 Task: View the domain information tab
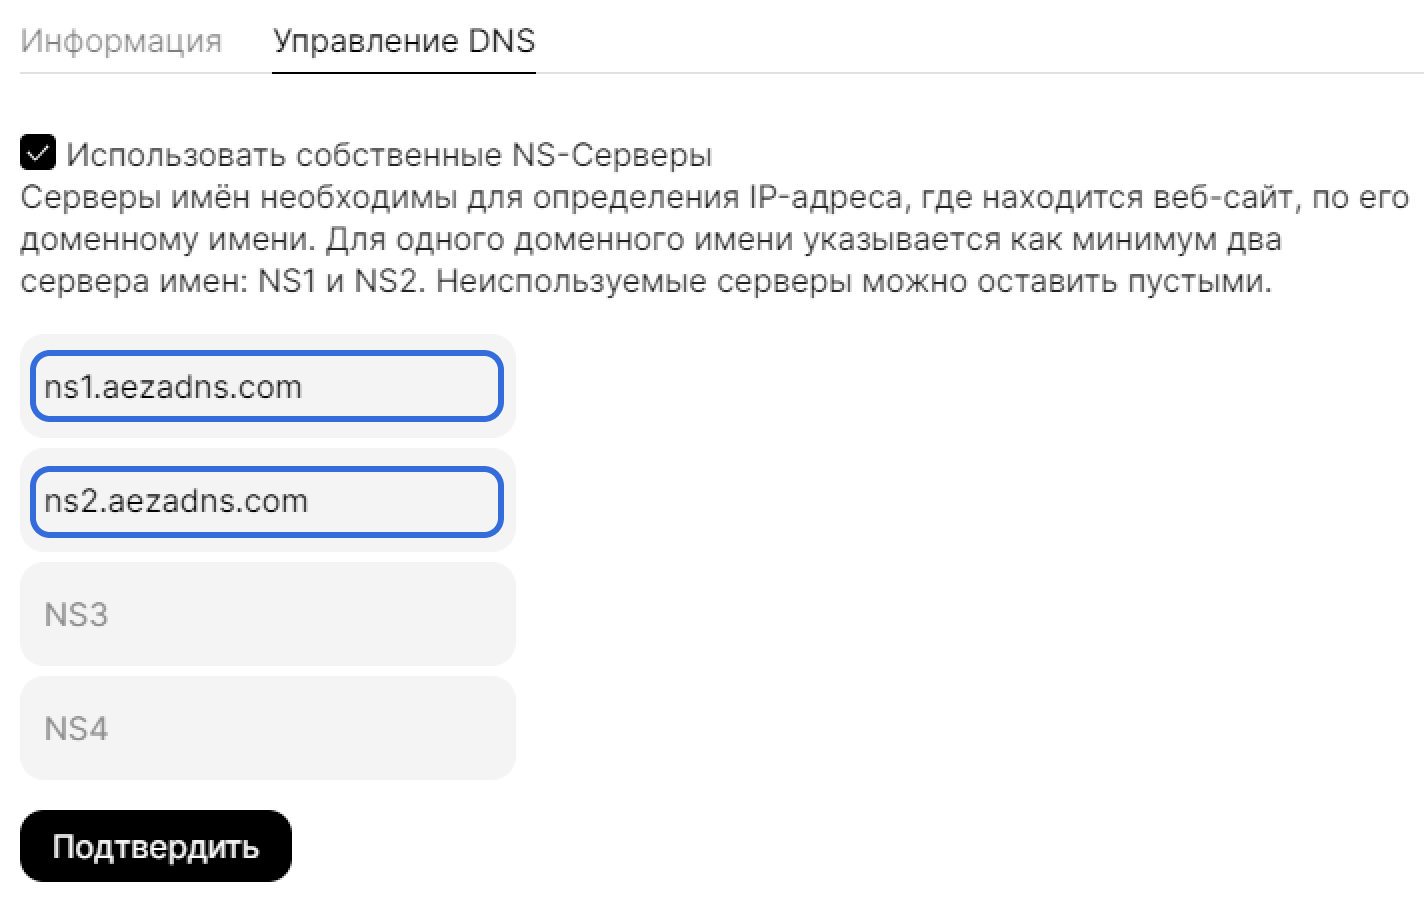tap(121, 41)
